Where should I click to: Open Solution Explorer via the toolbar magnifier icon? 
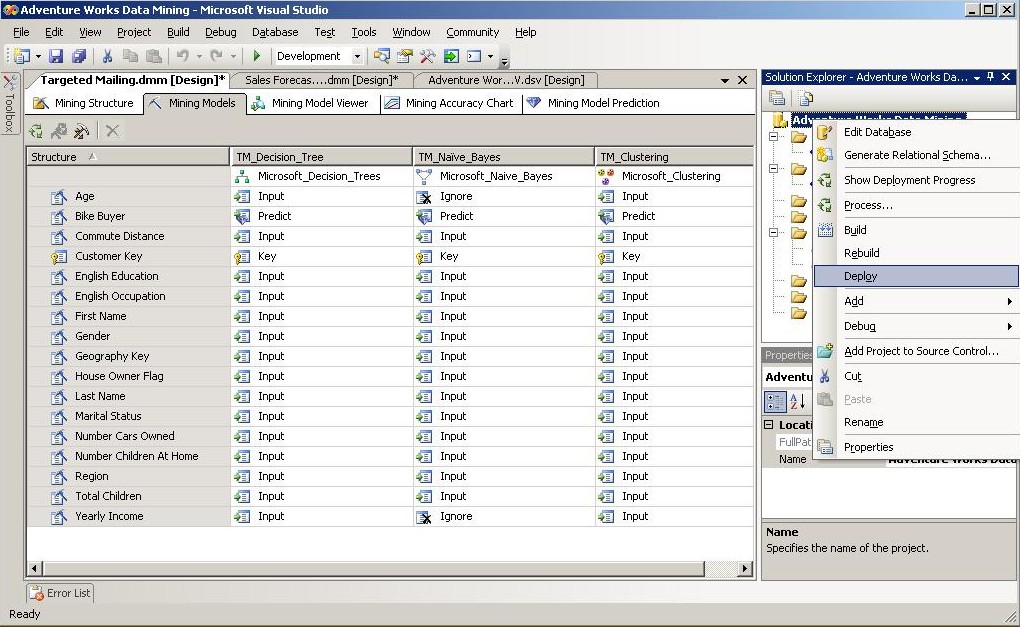[382, 56]
